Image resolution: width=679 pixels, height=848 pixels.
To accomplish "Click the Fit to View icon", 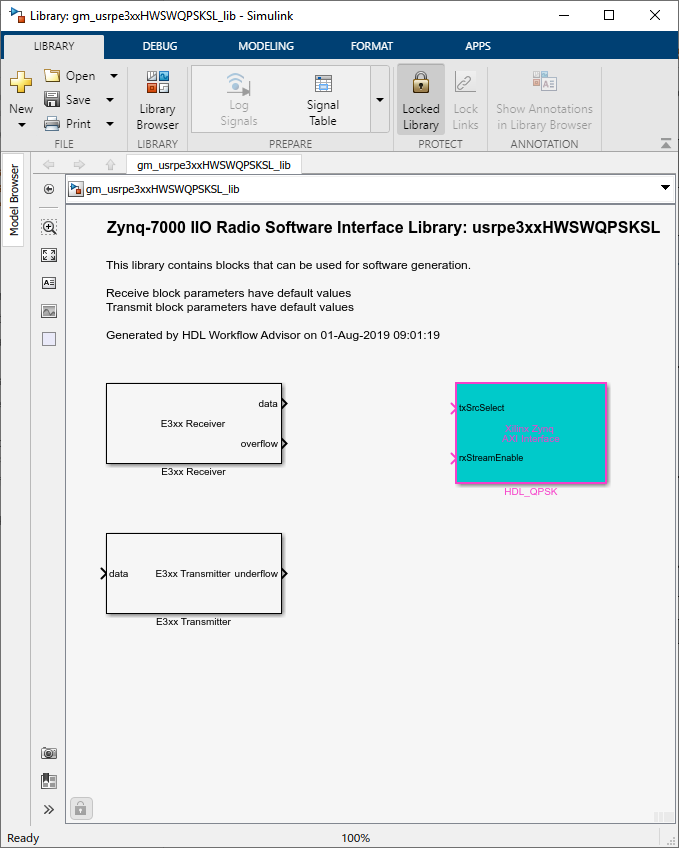I will point(49,255).
